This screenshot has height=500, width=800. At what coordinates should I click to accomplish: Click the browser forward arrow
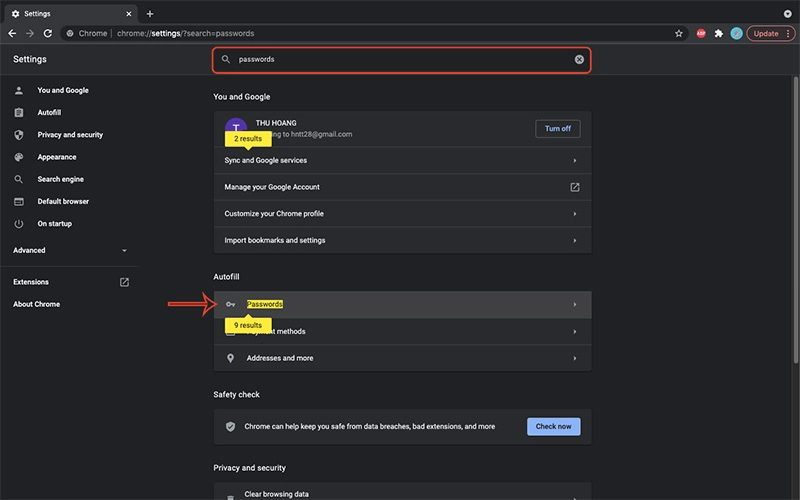coord(30,33)
